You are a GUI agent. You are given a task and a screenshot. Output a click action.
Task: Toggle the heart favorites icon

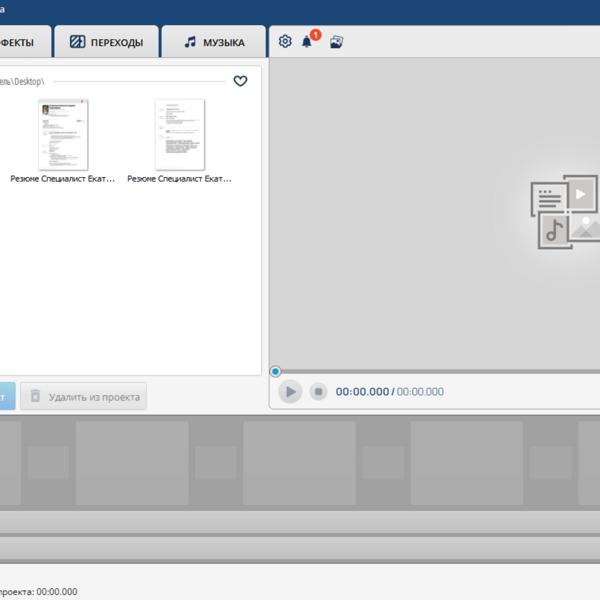(240, 81)
